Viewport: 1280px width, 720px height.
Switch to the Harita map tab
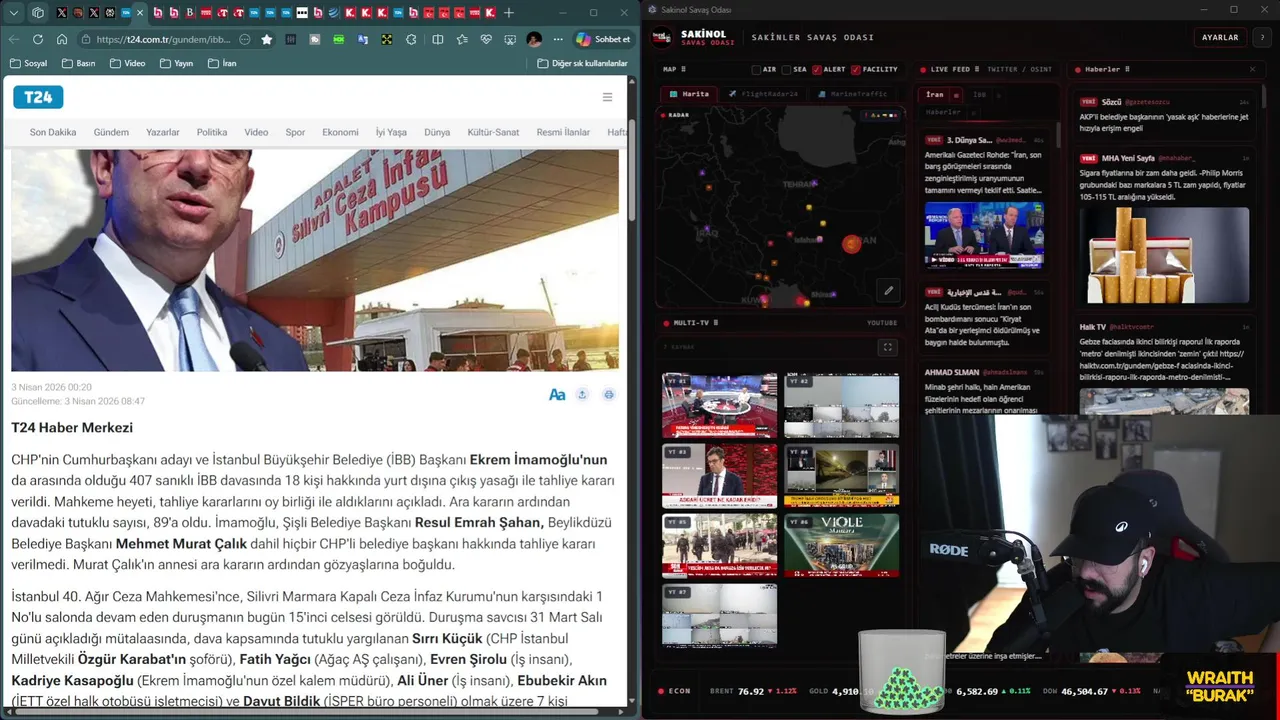pos(689,94)
